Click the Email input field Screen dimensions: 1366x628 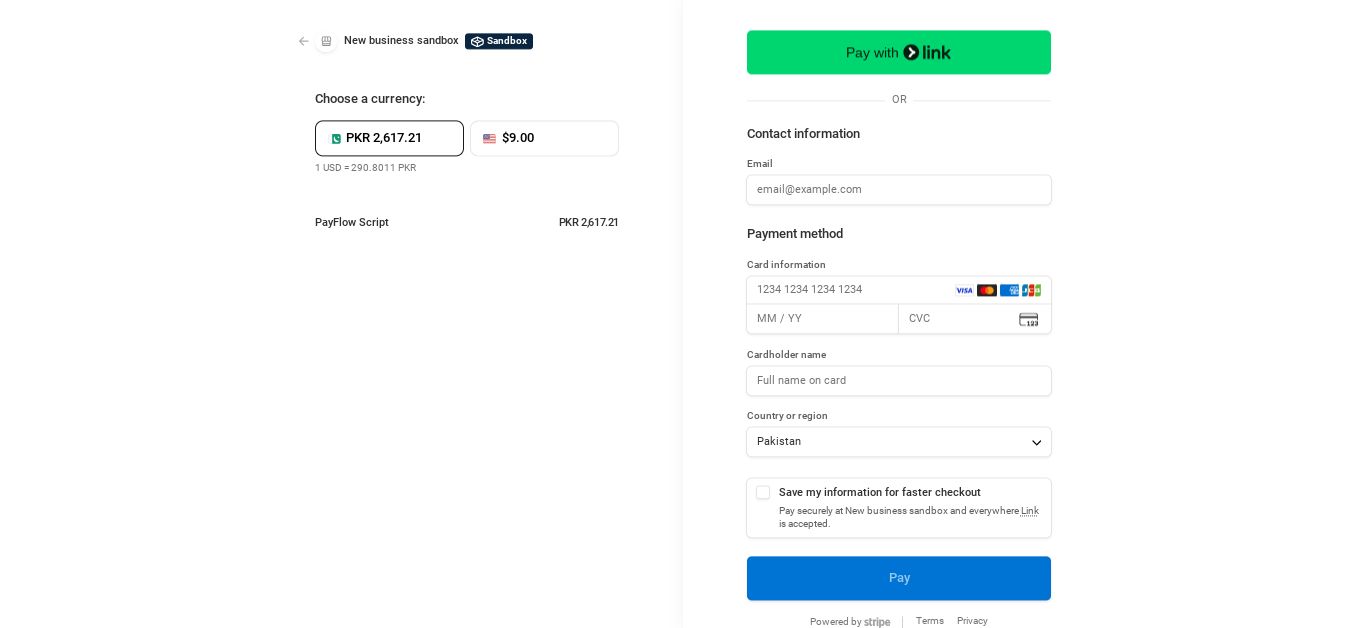pyautogui.click(x=898, y=190)
